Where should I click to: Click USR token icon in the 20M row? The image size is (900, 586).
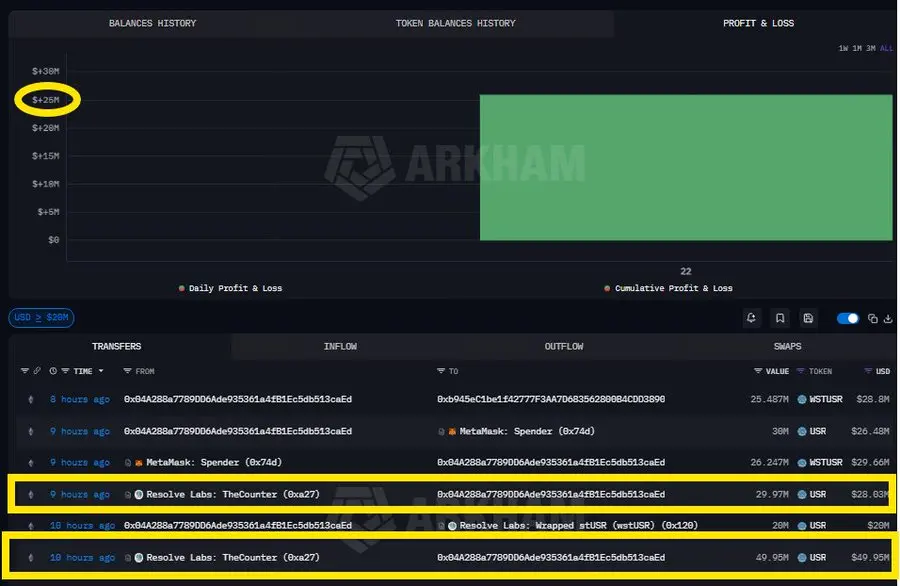802,525
